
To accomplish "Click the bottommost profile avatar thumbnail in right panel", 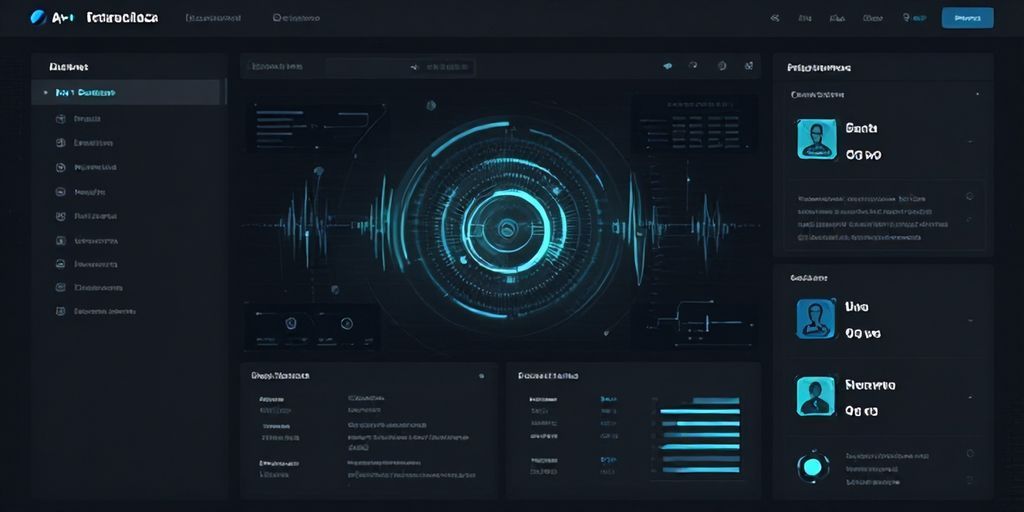I will tap(815, 396).
